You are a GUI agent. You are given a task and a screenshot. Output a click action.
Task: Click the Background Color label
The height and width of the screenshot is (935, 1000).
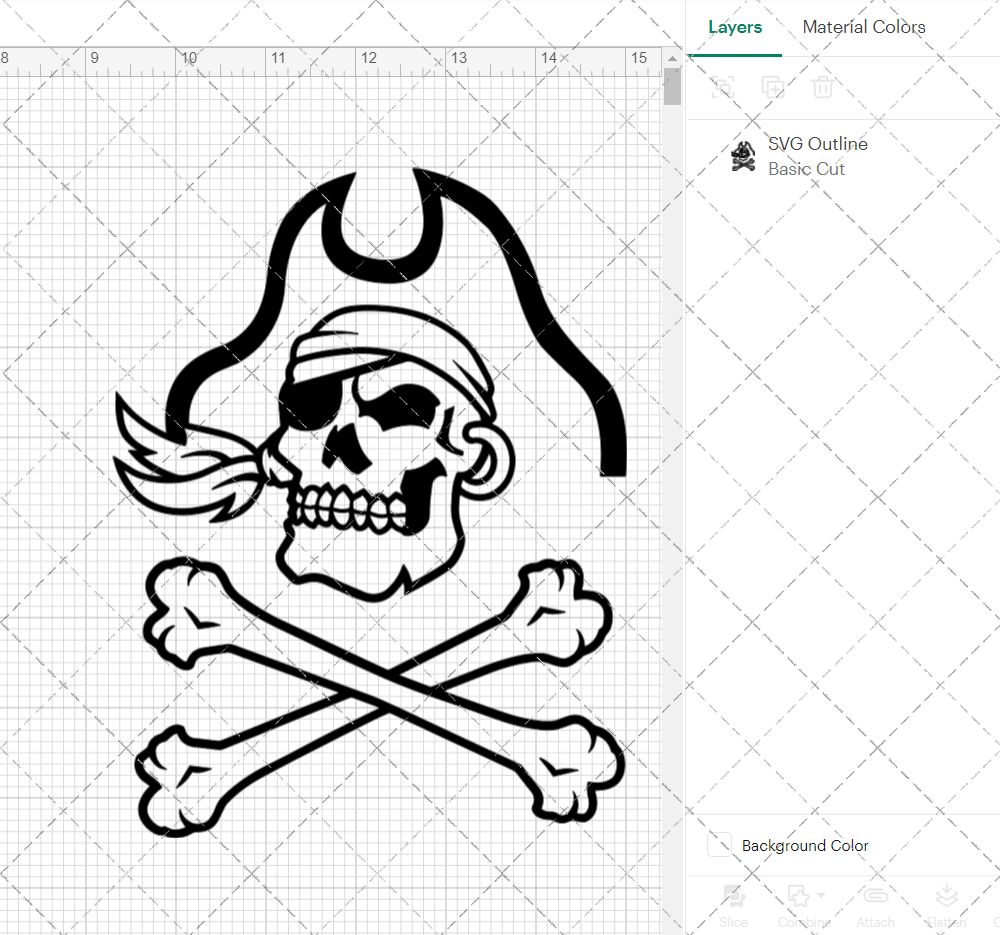(805, 846)
